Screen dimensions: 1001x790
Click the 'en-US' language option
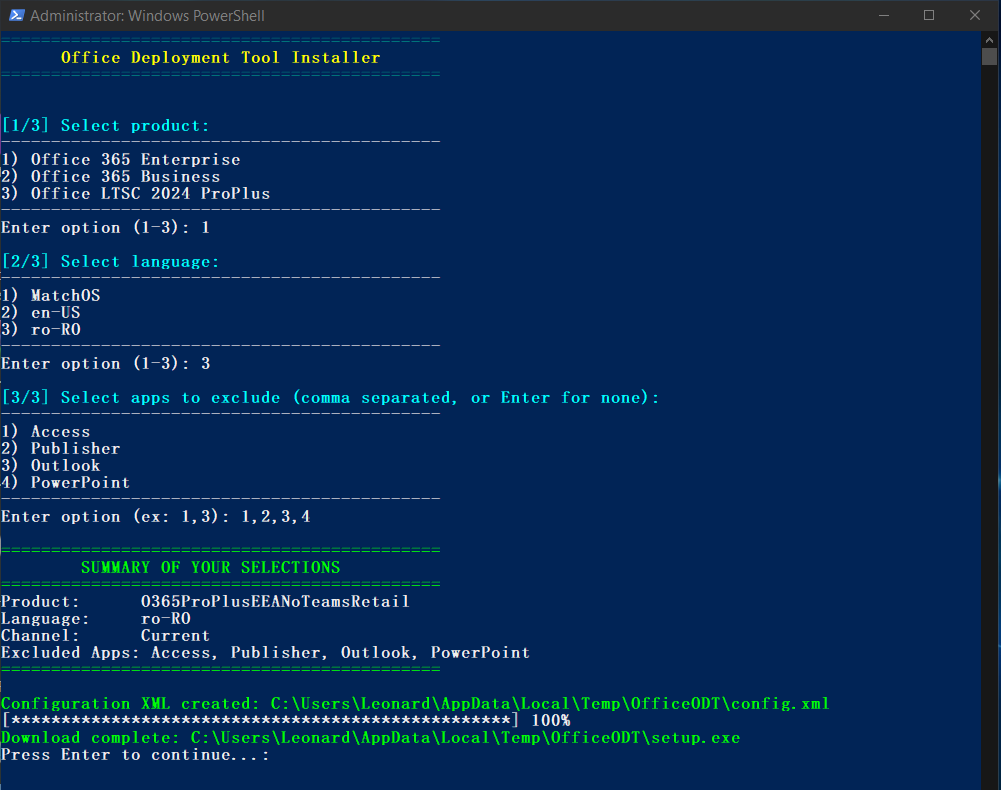pyautogui.click(x=41, y=312)
